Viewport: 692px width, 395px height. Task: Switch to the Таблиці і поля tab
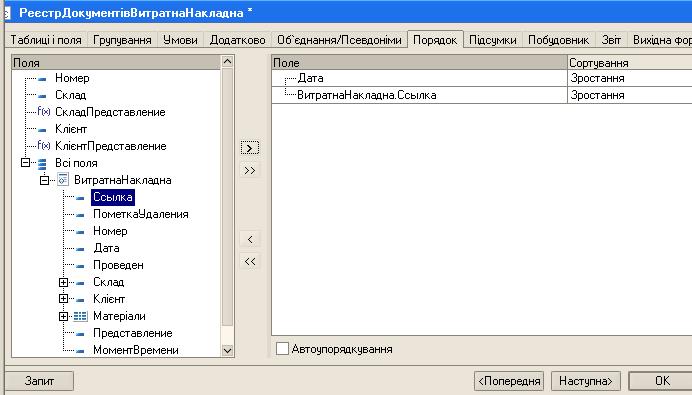[x=46, y=40]
